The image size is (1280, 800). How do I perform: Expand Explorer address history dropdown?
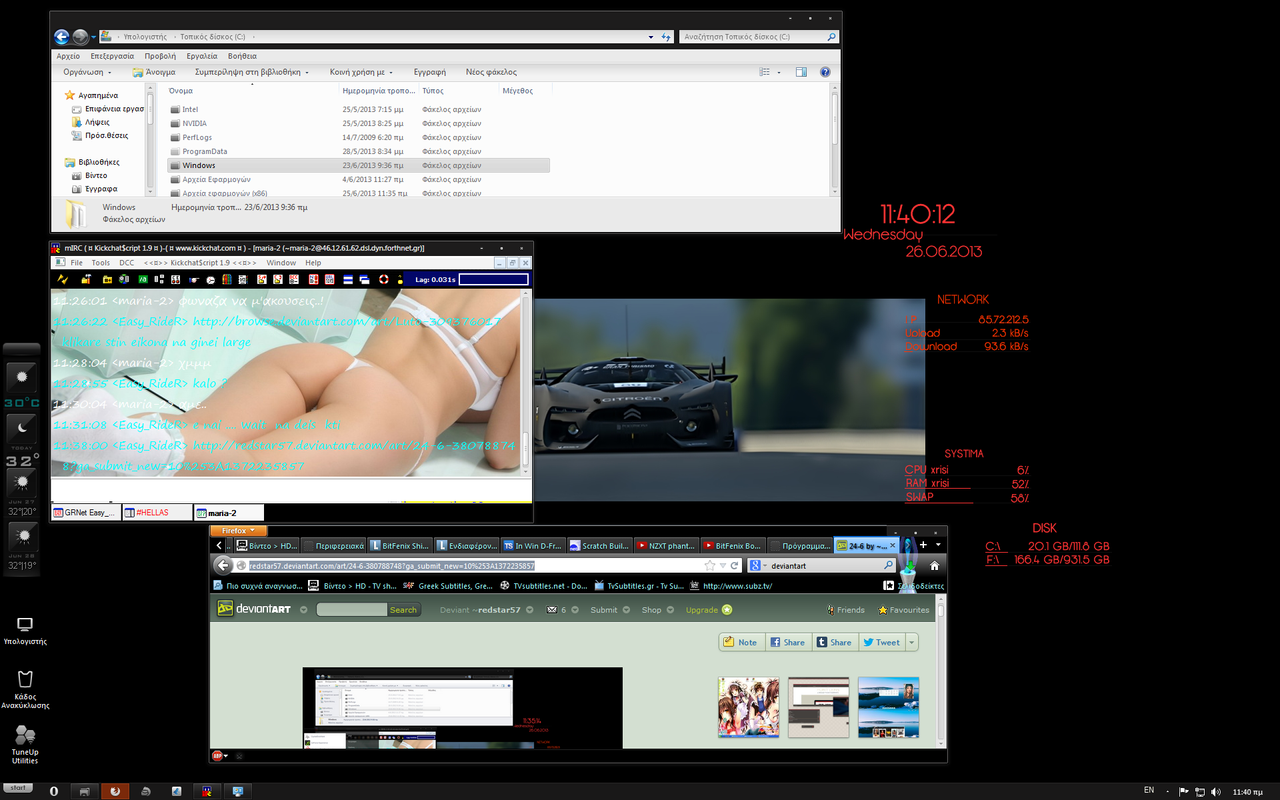pos(650,37)
